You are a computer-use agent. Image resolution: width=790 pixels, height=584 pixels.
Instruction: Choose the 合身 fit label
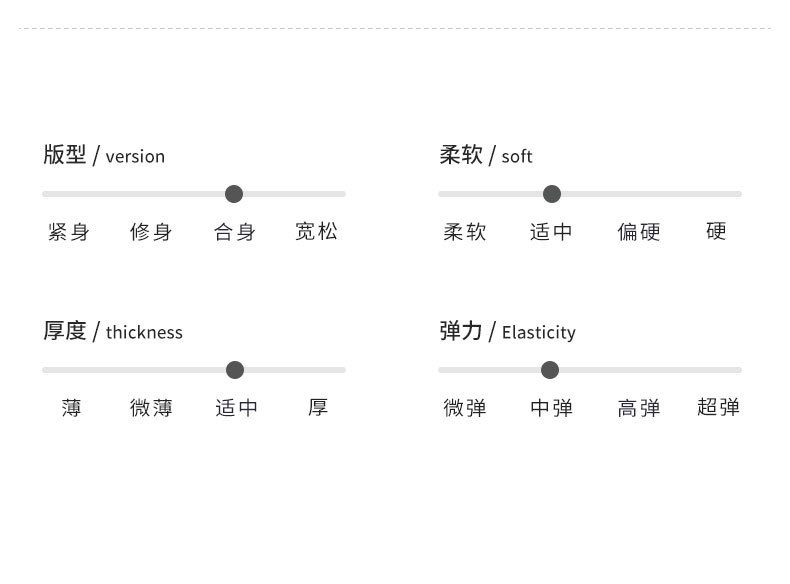click(x=235, y=232)
